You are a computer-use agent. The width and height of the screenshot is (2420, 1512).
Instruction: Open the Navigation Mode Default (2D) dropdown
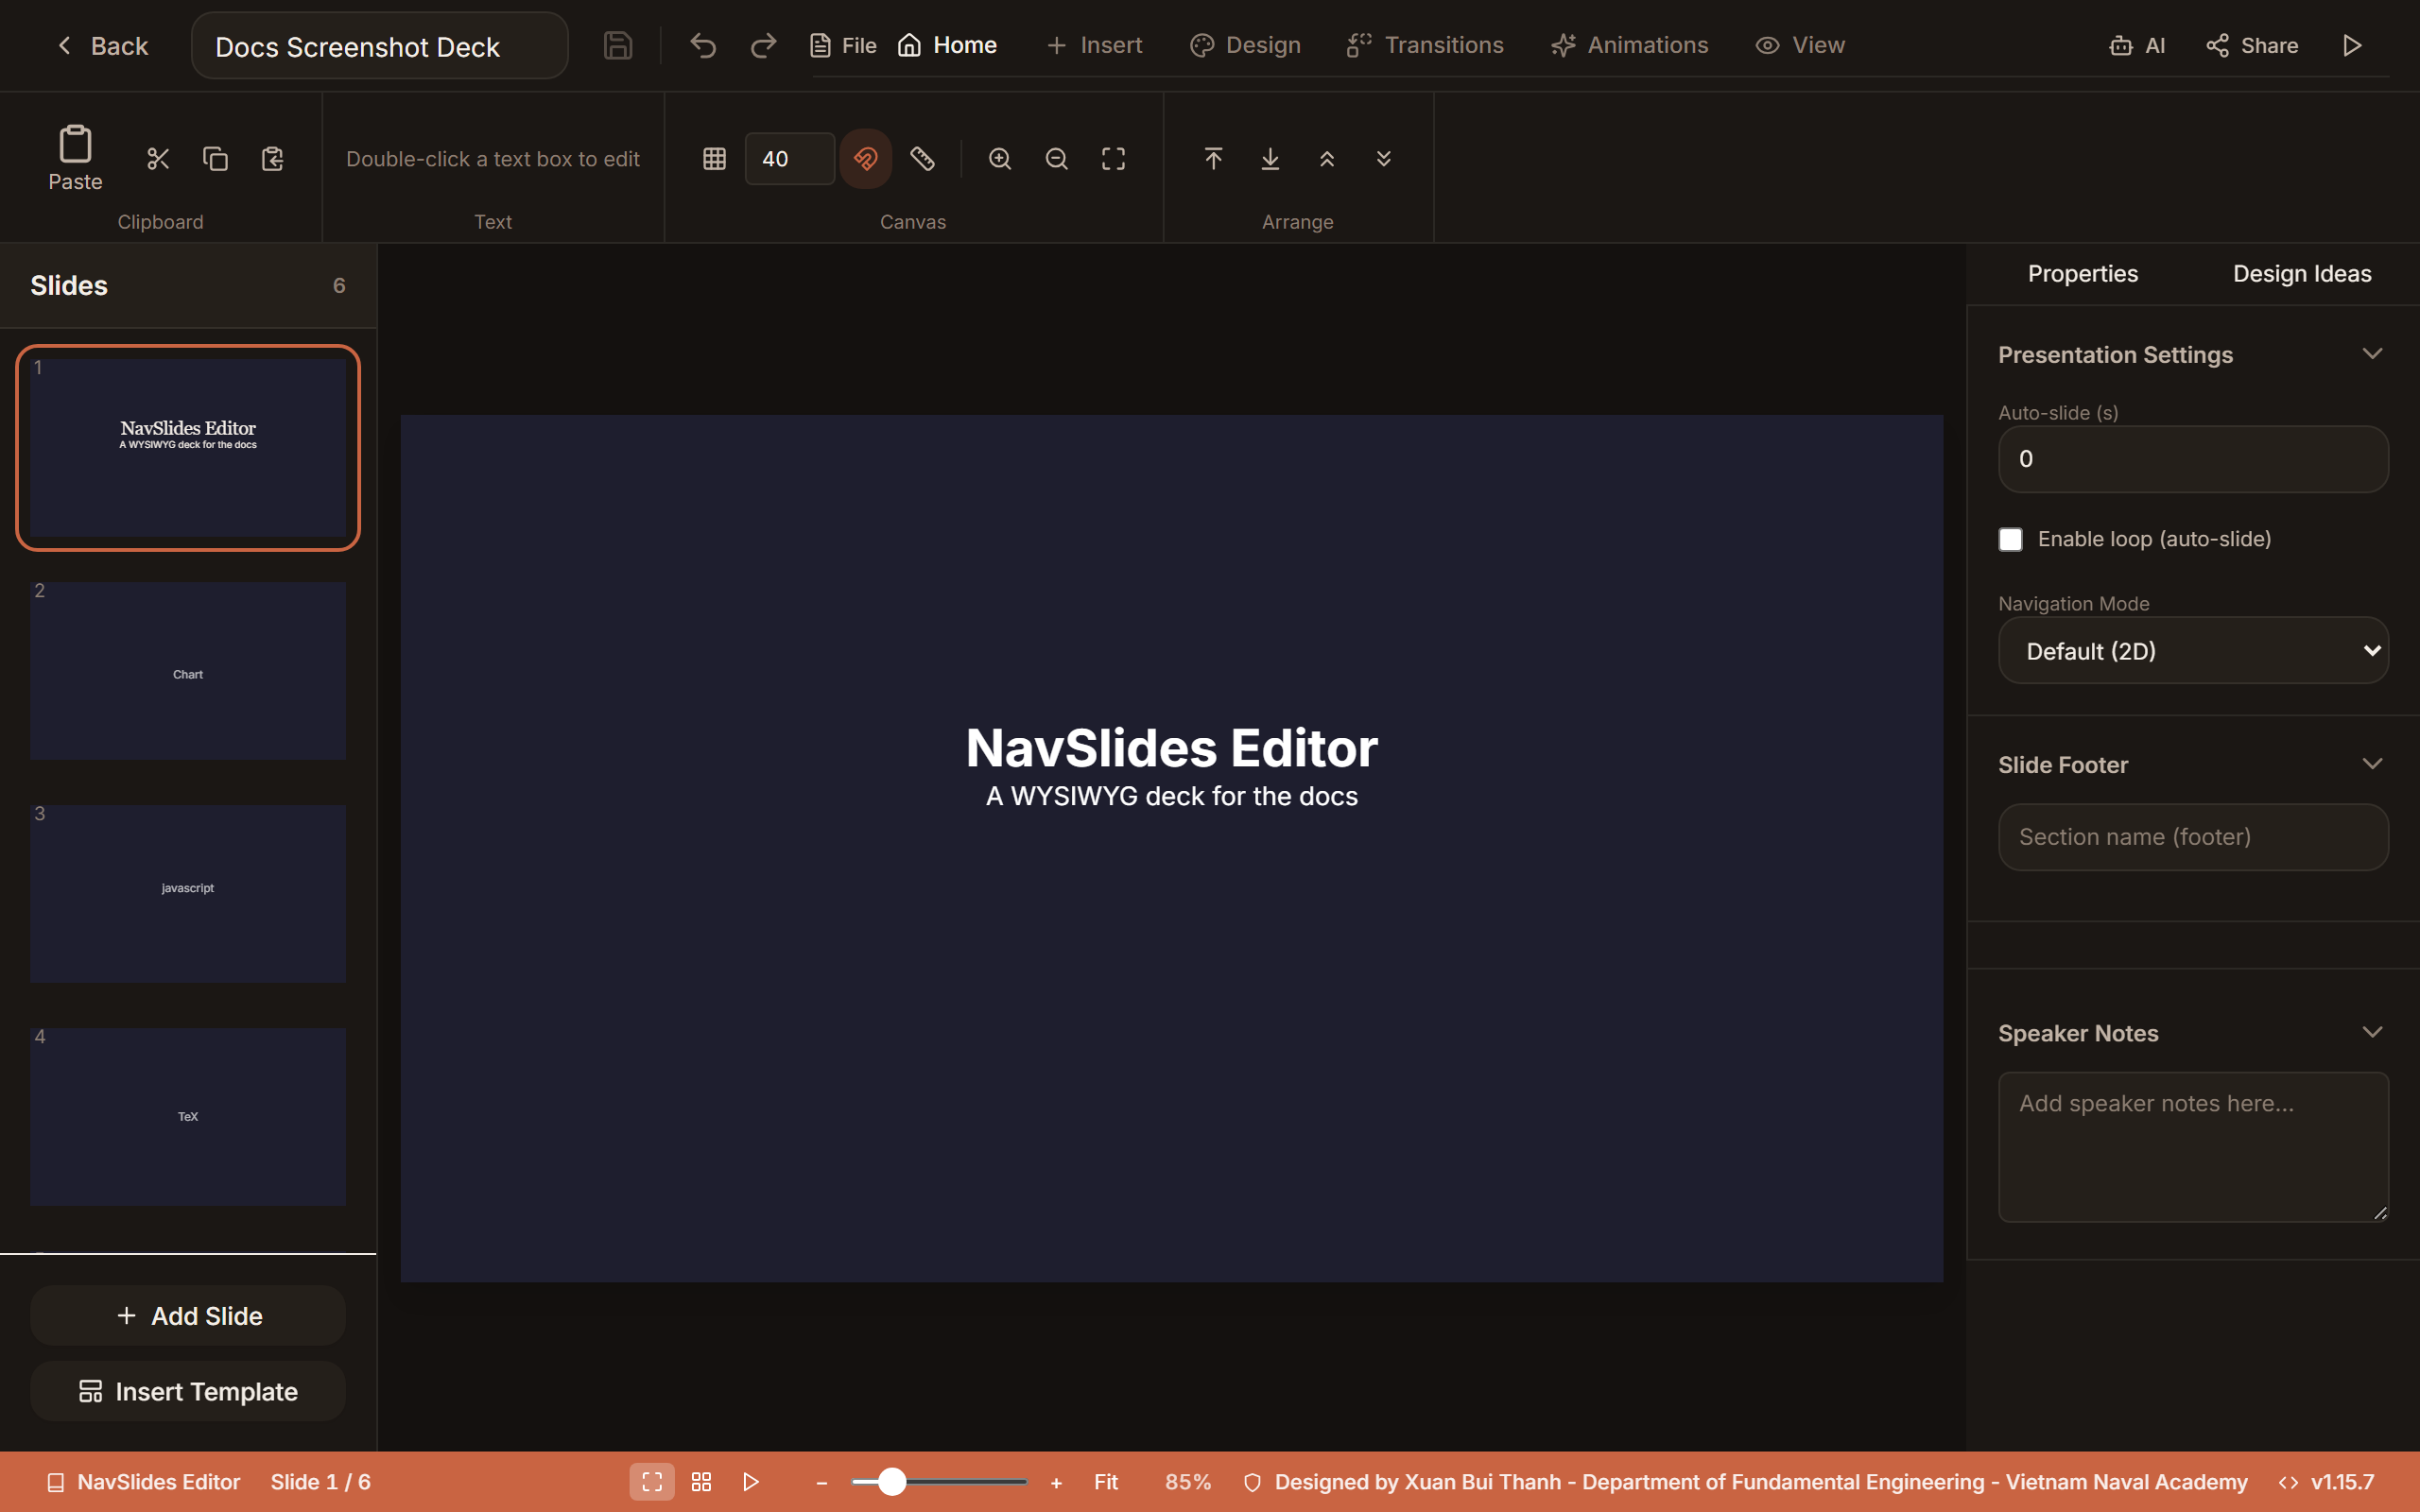click(x=2193, y=651)
